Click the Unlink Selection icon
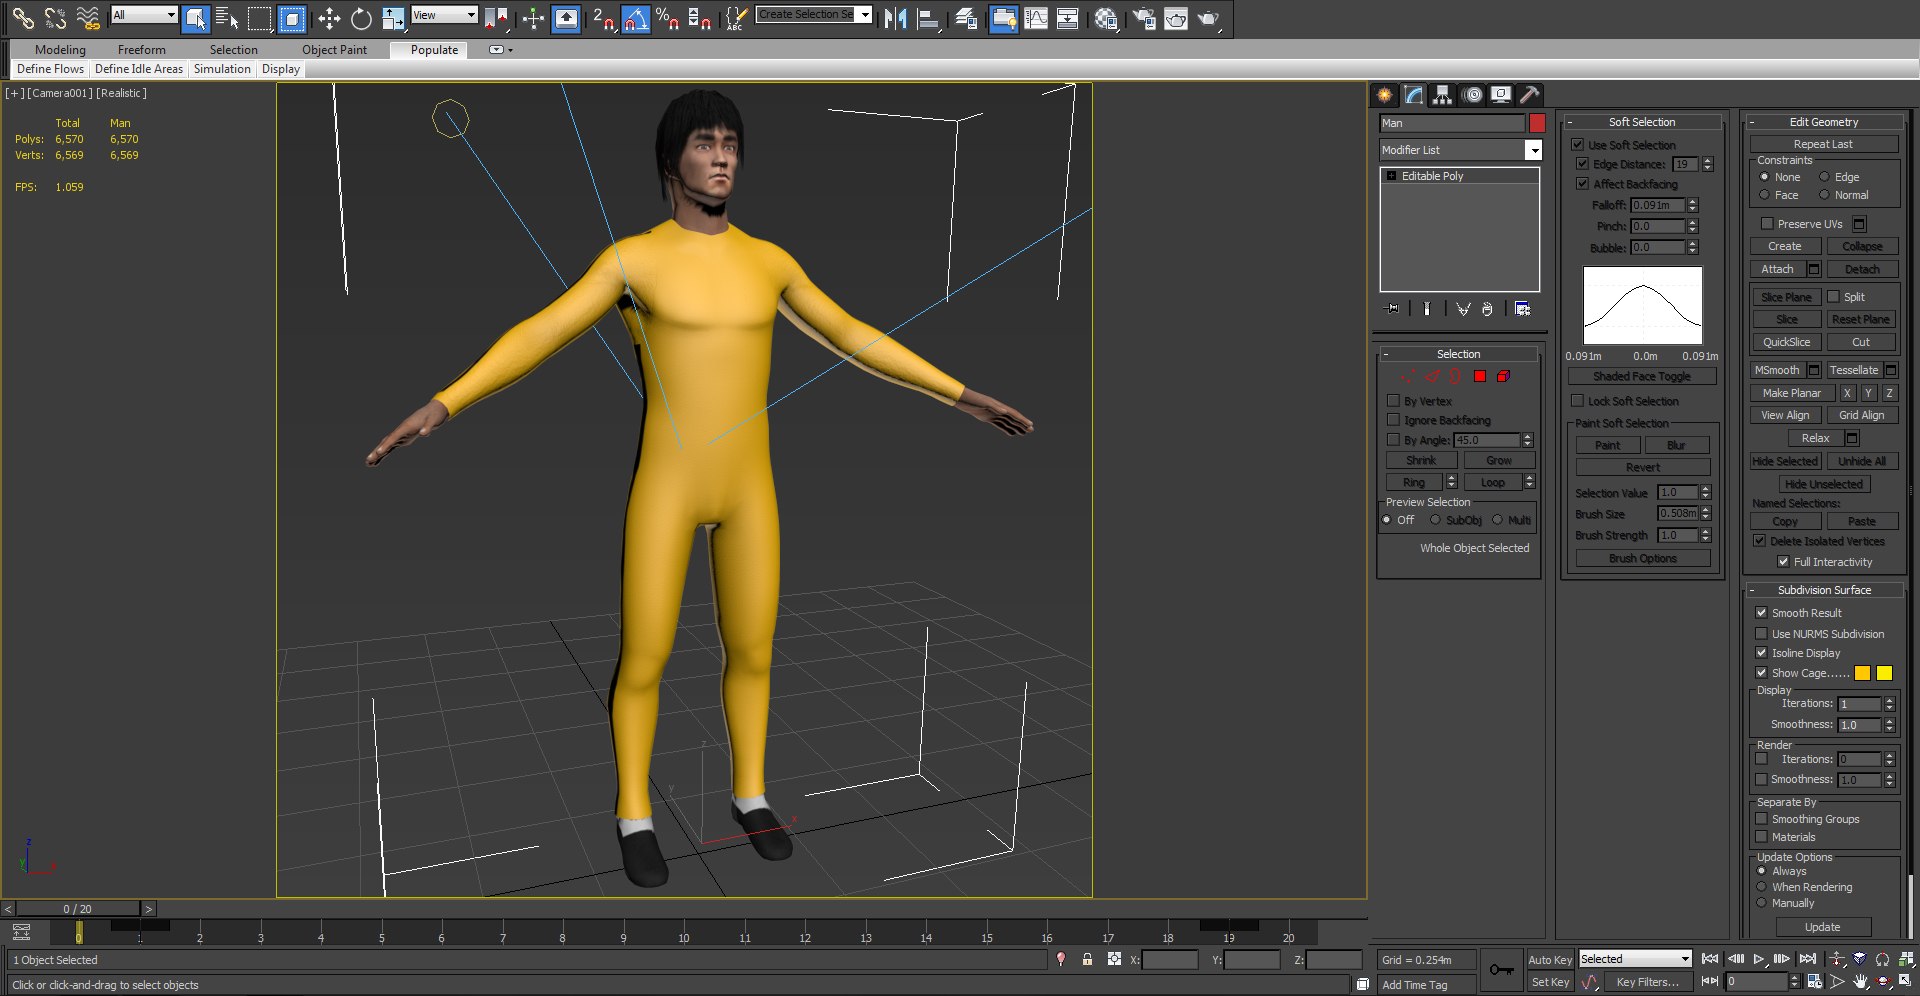The height and width of the screenshot is (996, 1920). coord(55,18)
